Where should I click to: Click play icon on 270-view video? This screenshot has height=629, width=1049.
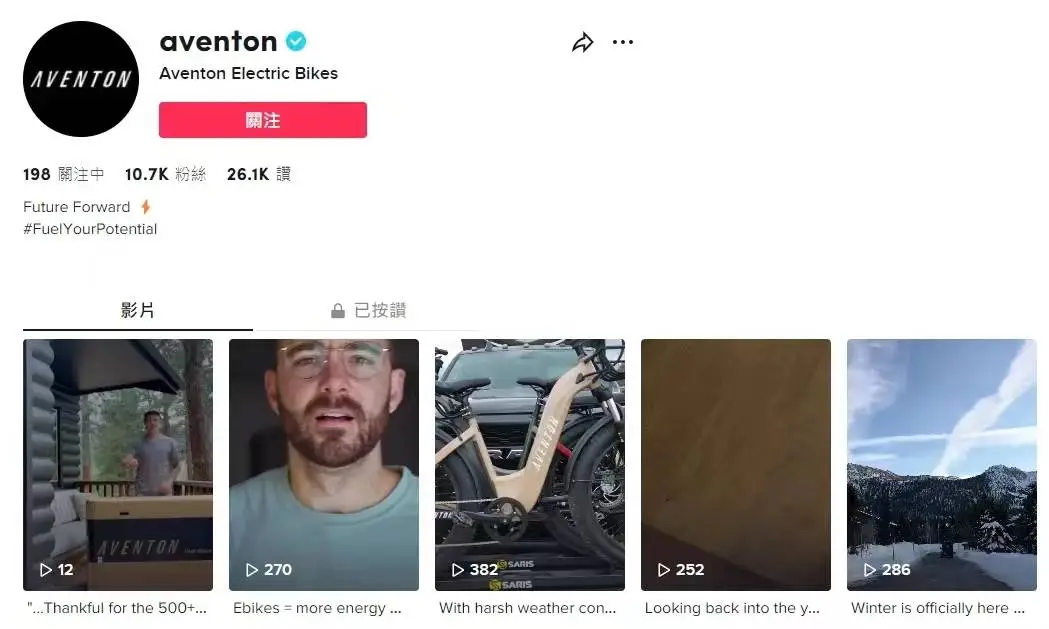(x=252, y=569)
